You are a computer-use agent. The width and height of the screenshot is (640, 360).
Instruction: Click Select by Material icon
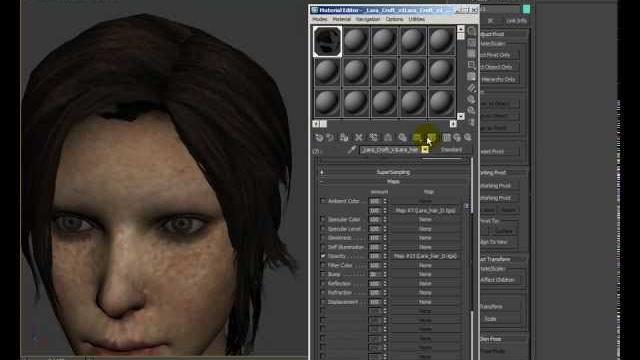(x=471, y=111)
